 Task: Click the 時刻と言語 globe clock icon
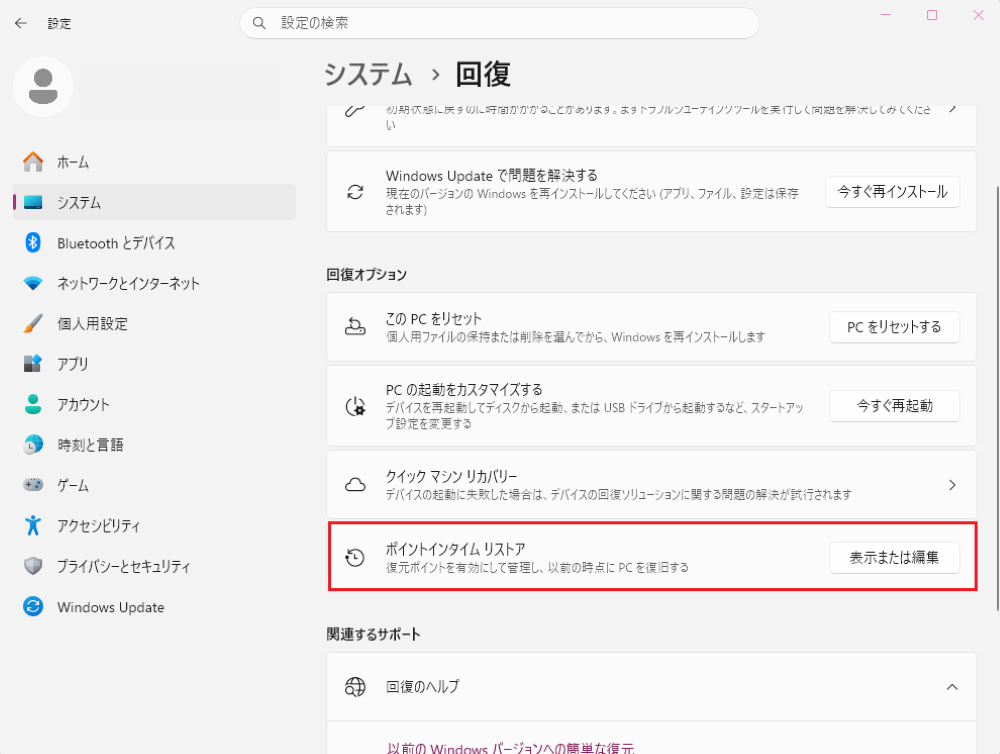[33, 445]
